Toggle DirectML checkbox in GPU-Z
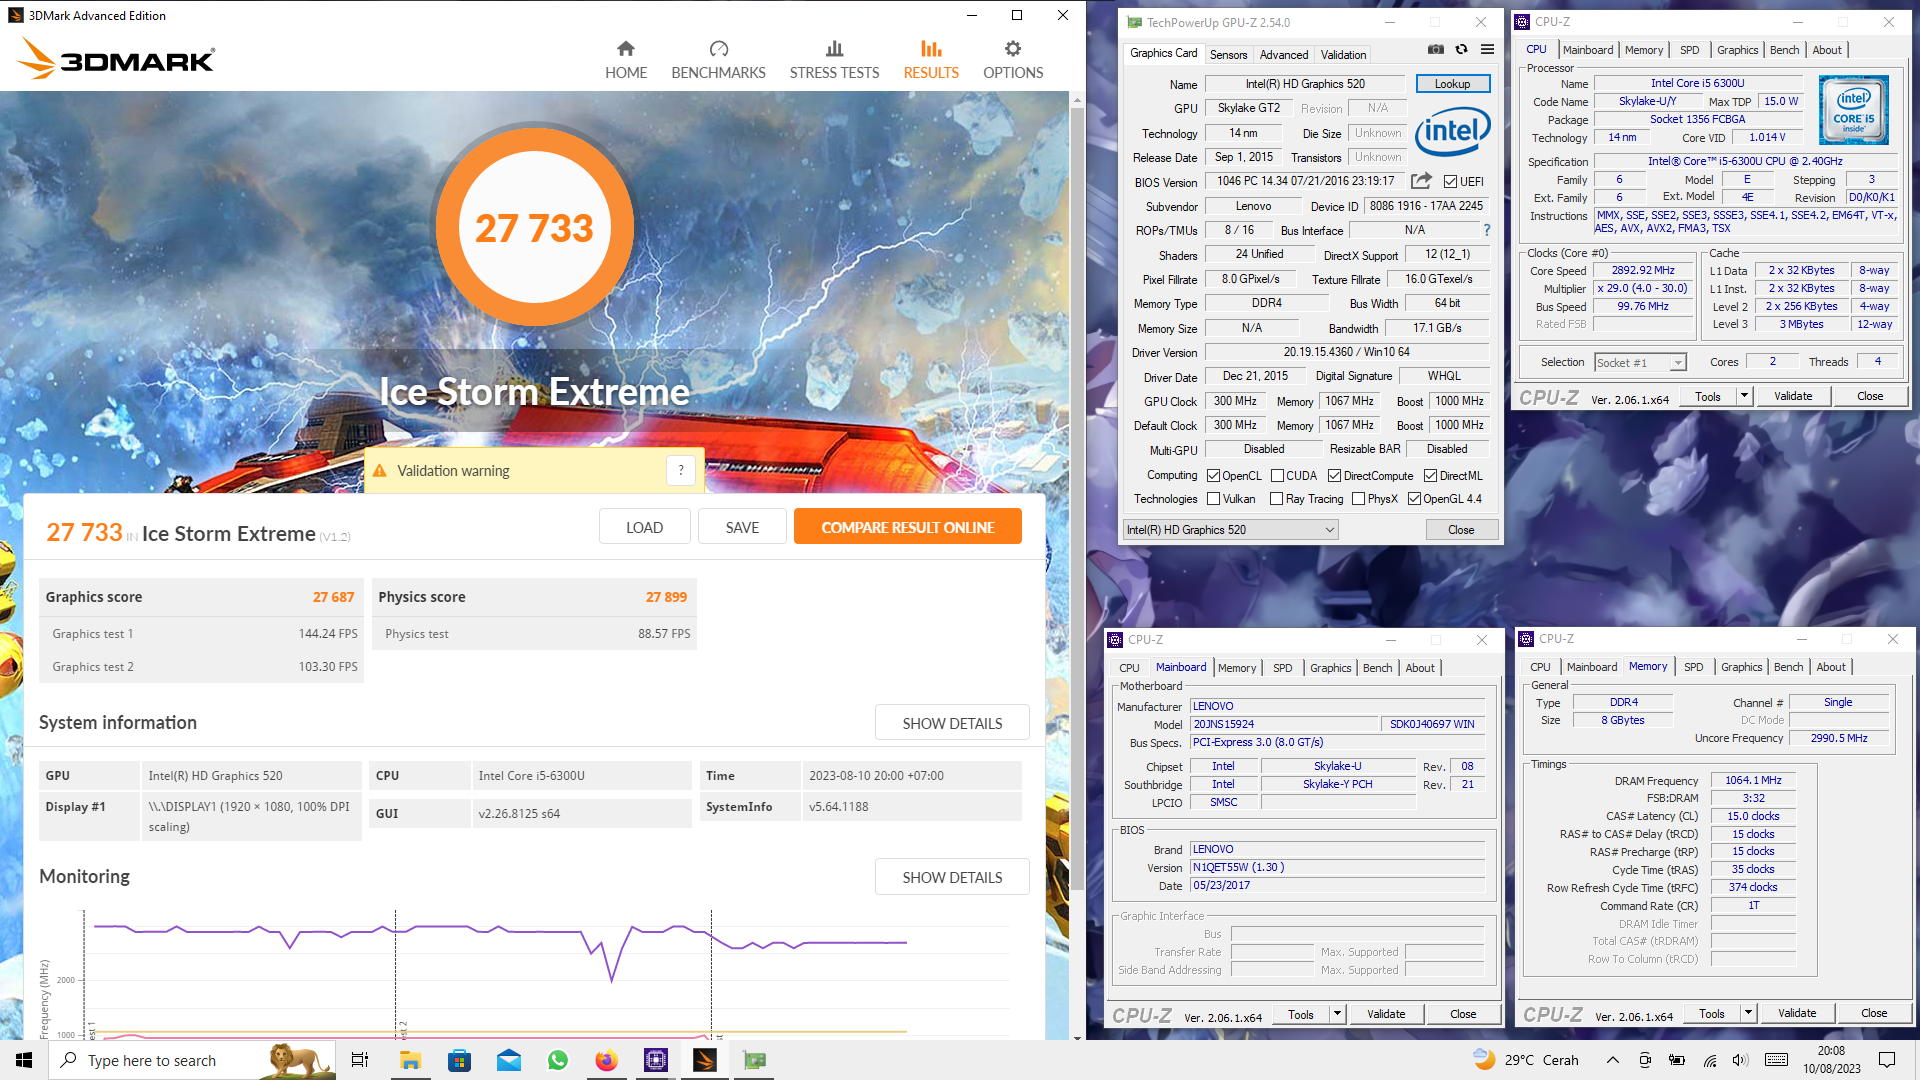 click(1430, 476)
